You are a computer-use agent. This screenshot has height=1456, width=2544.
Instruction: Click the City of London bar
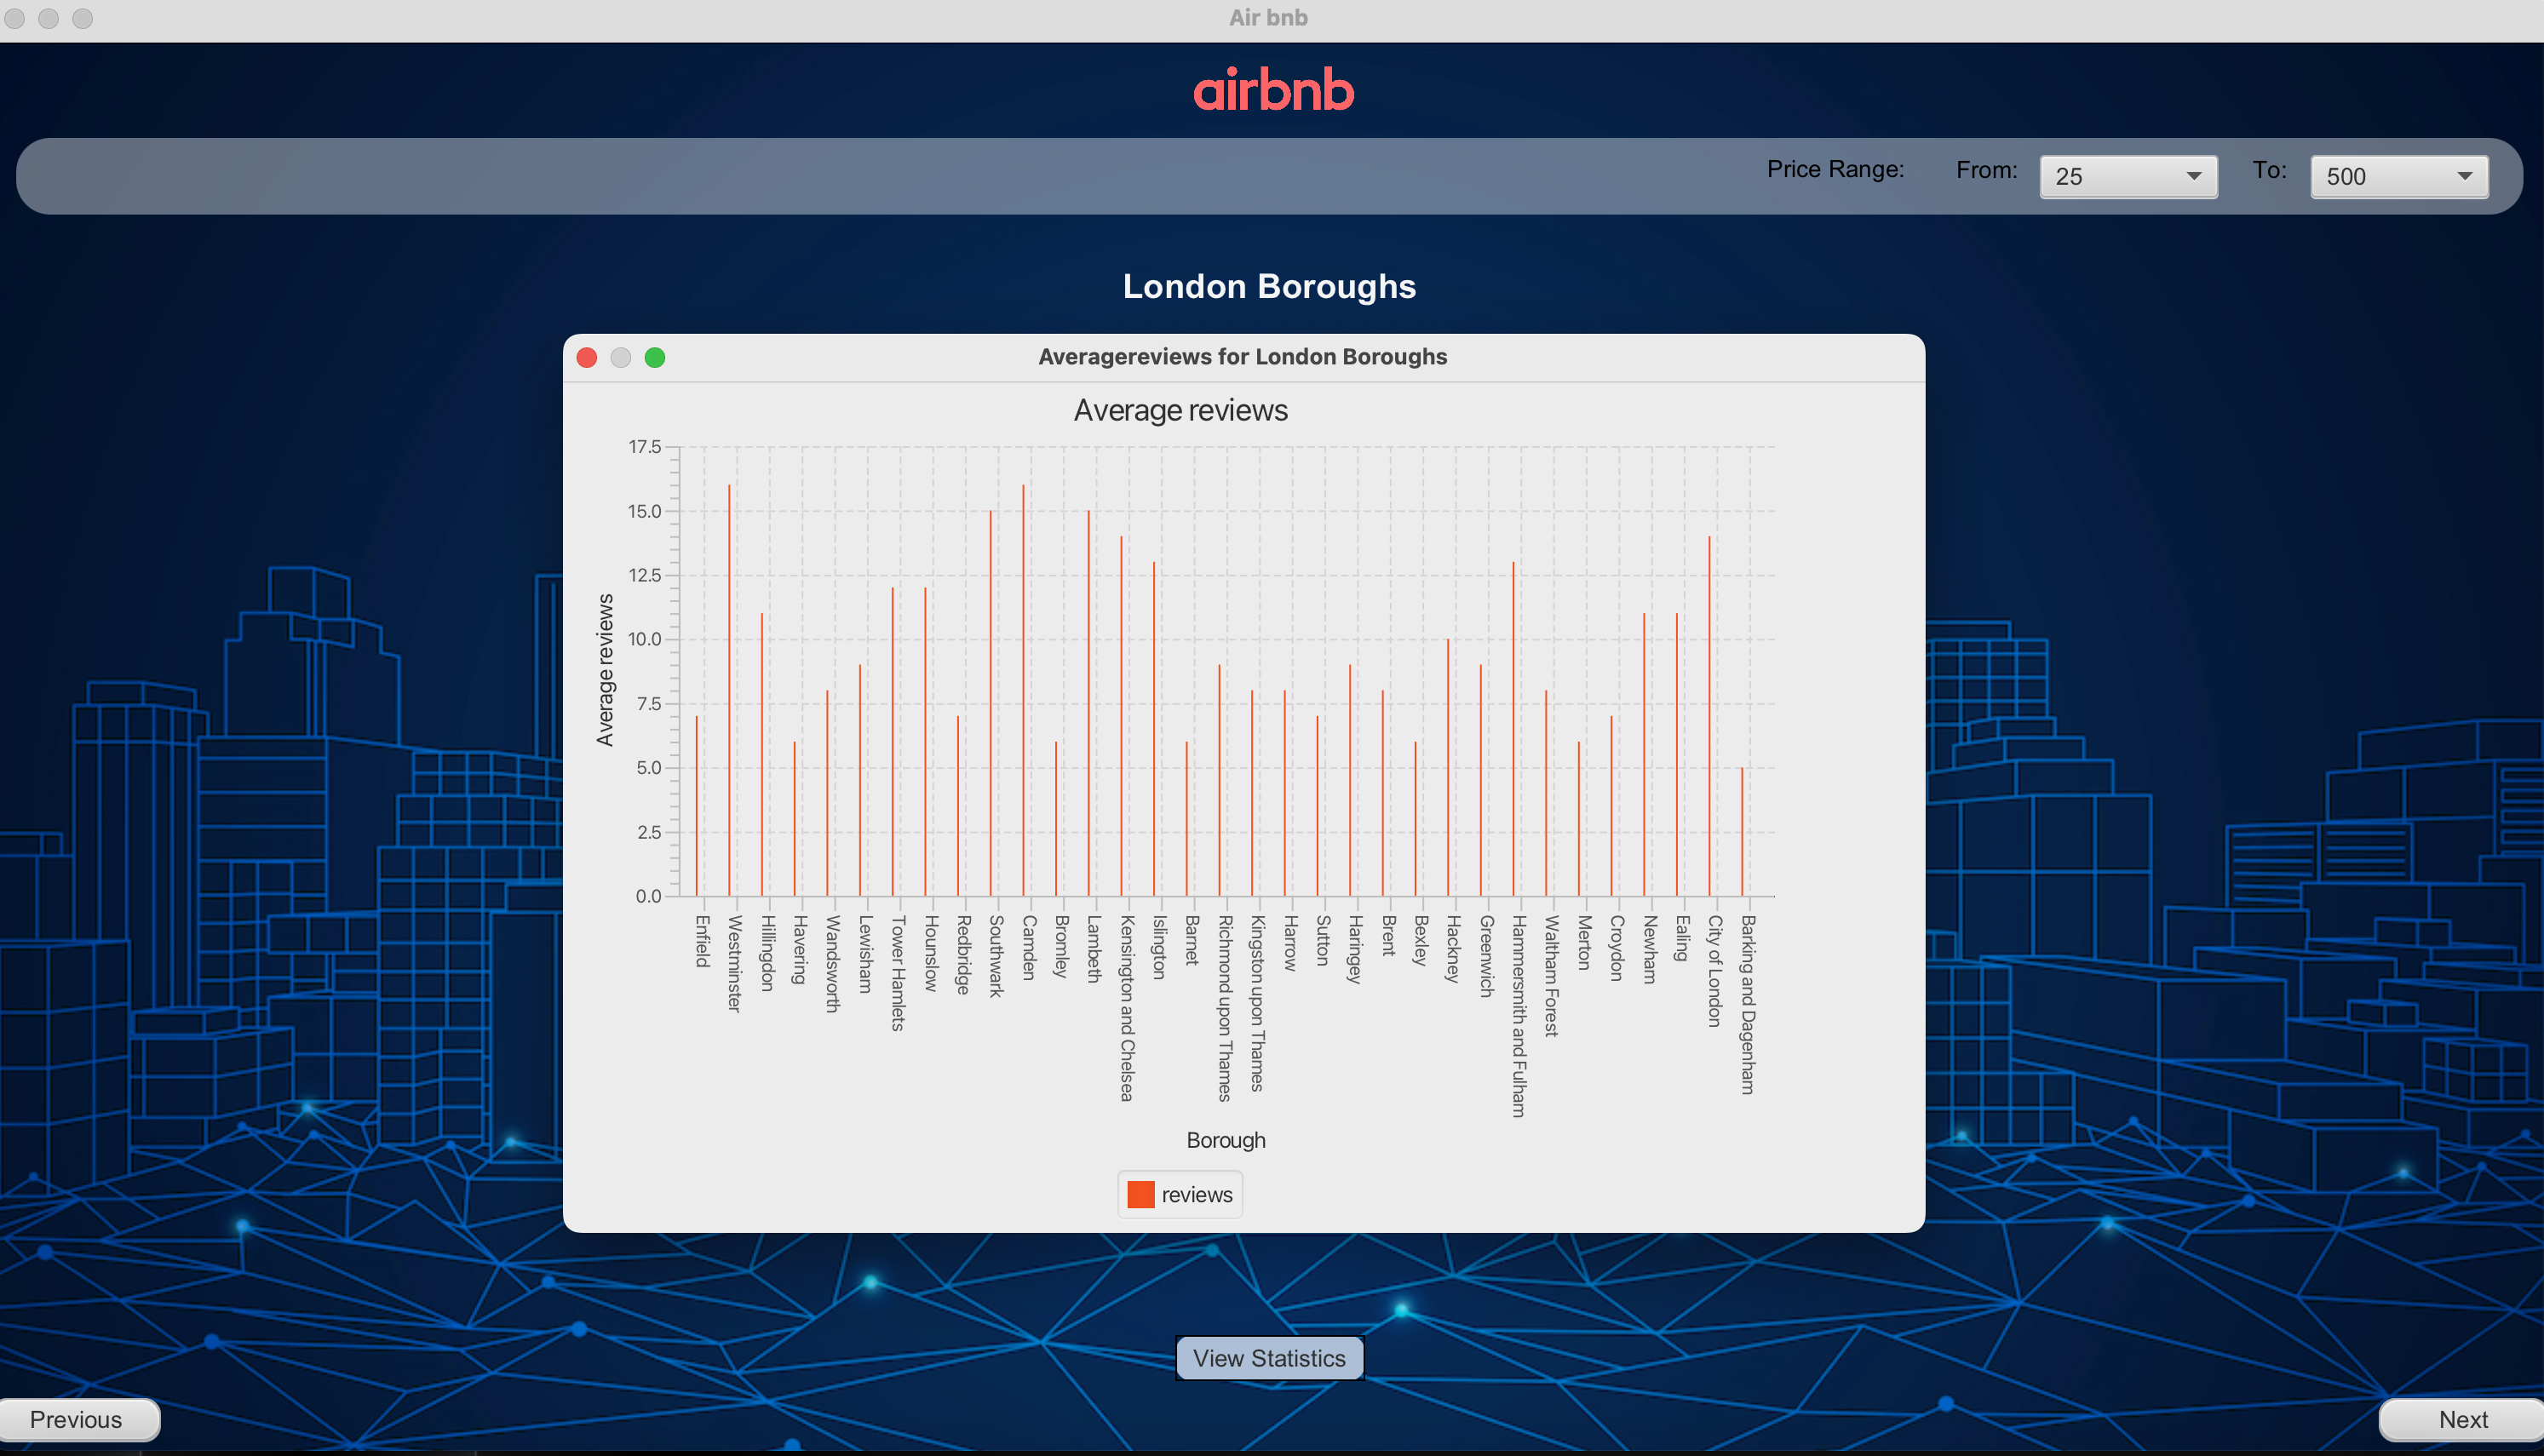[x=1709, y=716]
